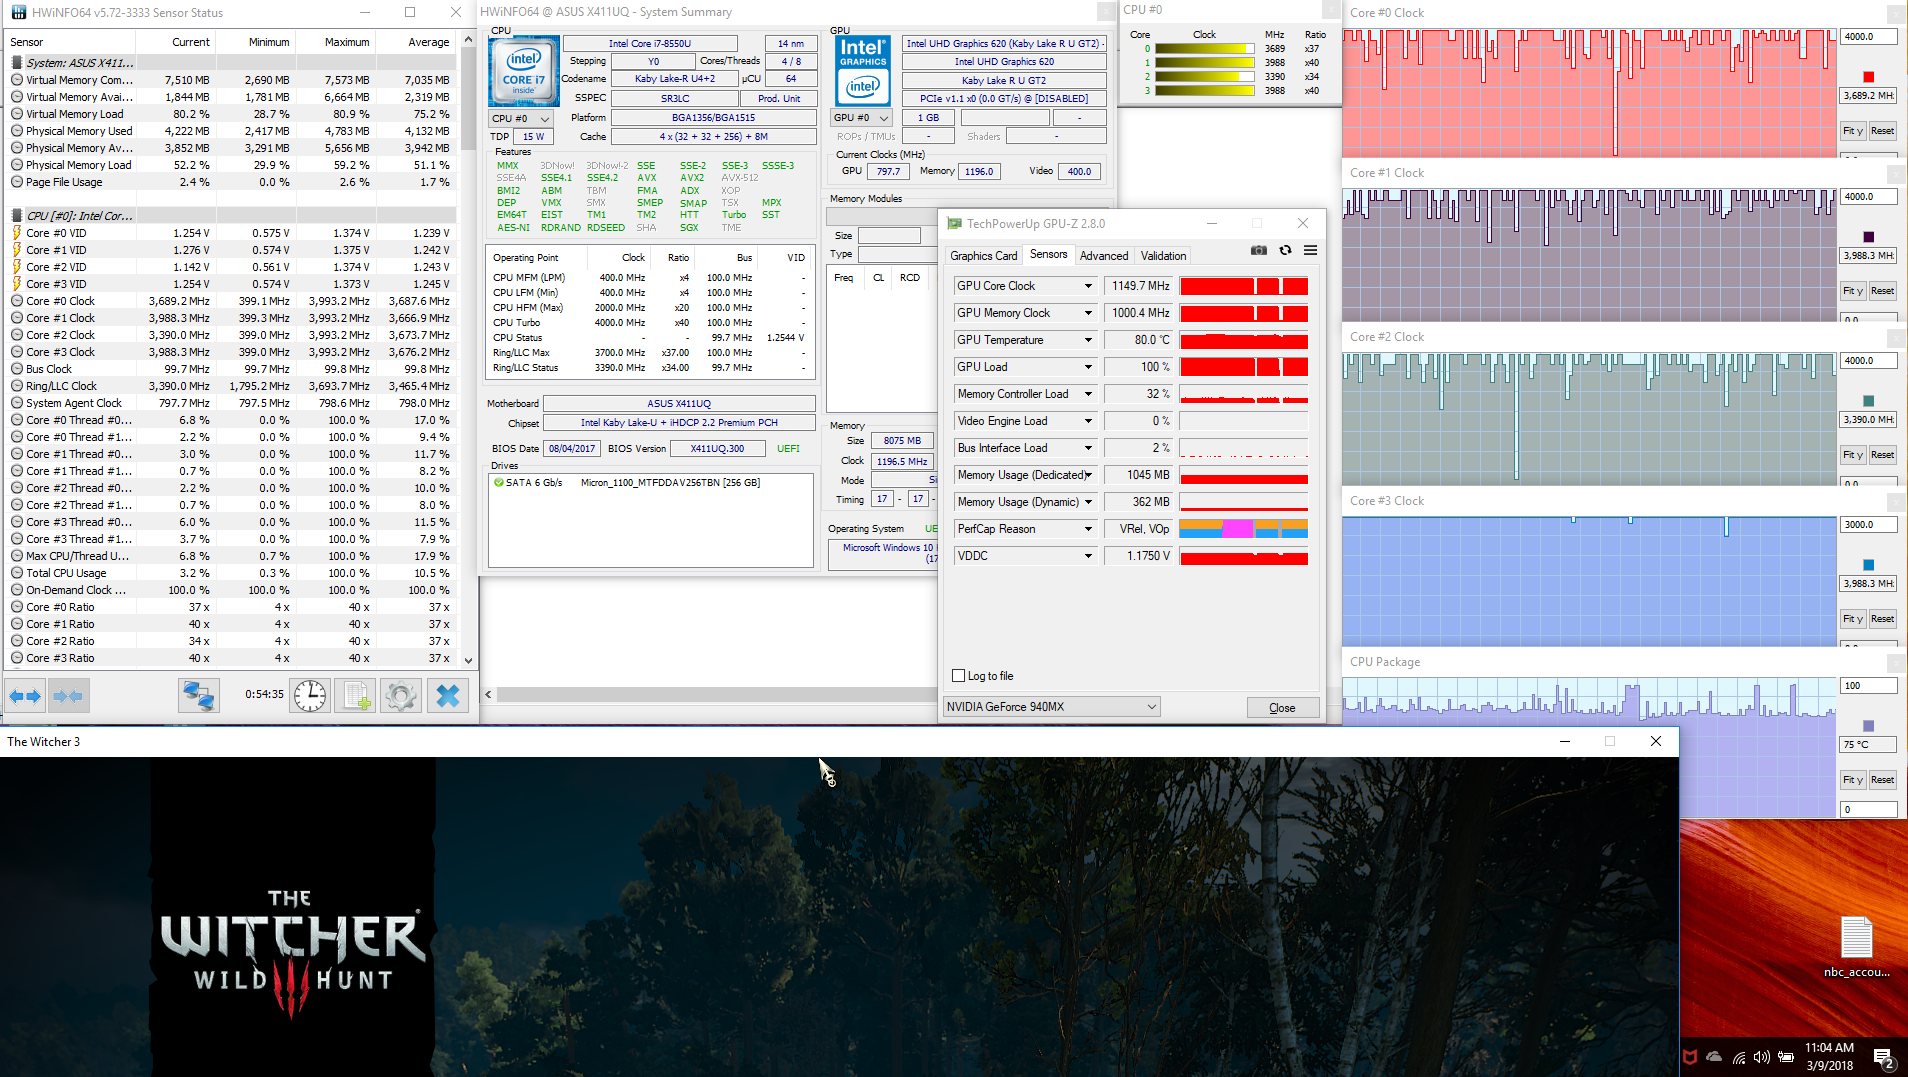Click Fit y on the Core #0 Clock graph
This screenshot has width=1908, height=1077.
click(1853, 131)
